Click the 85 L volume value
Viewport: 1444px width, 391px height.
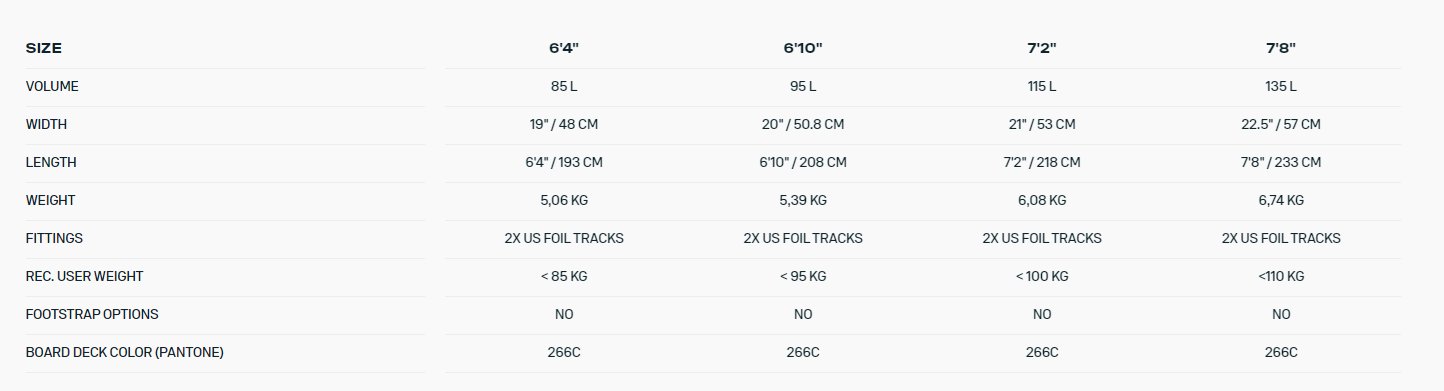click(x=564, y=87)
